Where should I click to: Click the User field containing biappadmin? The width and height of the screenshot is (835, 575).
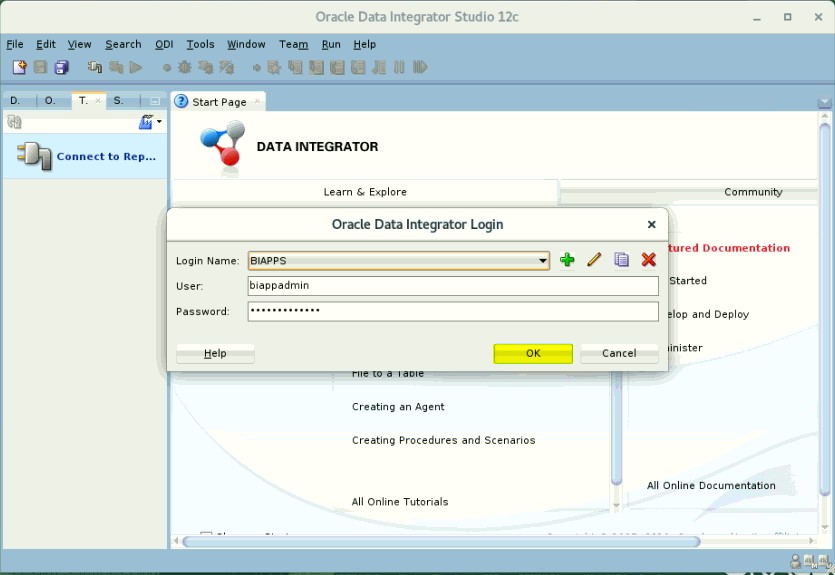(453, 286)
